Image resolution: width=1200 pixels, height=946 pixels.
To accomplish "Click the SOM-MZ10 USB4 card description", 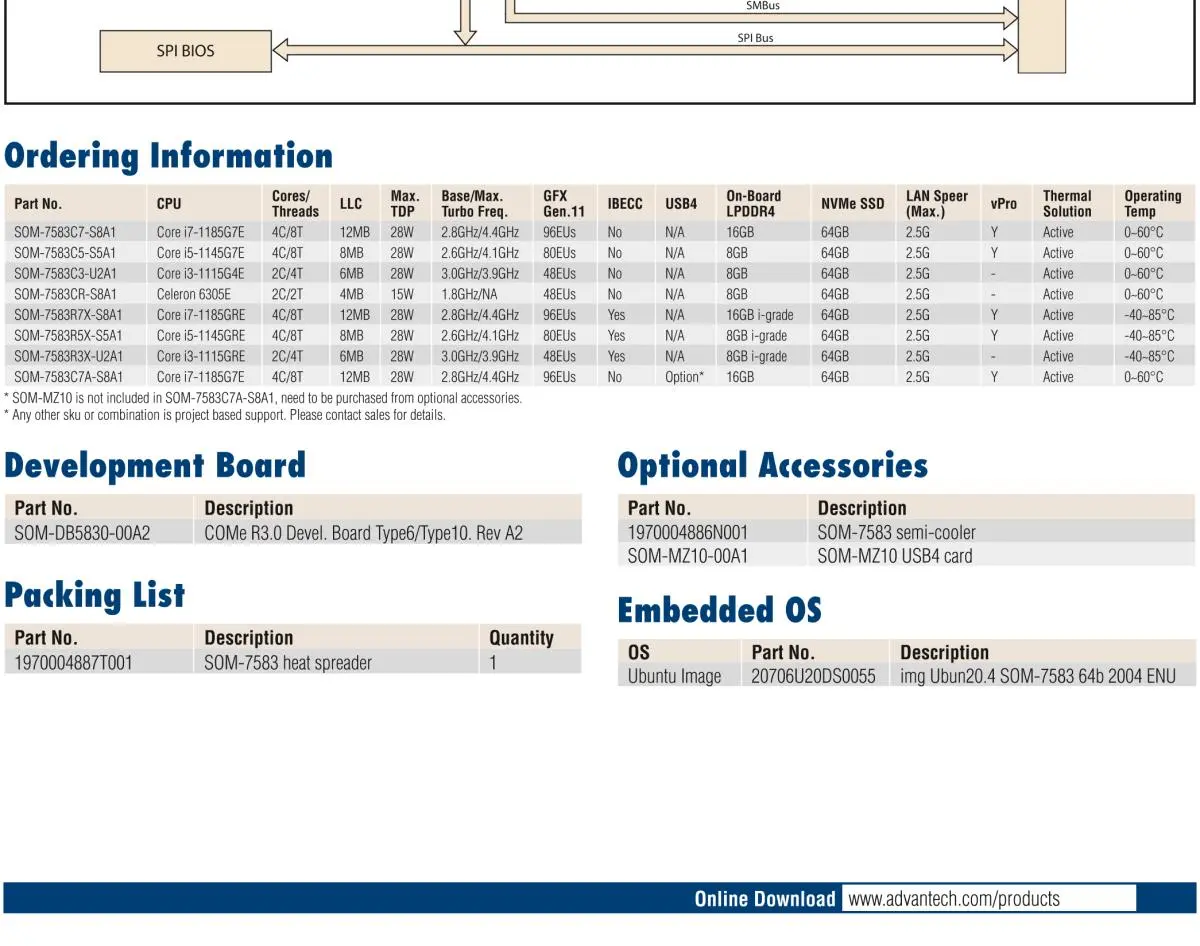I will [x=895, y=556].
